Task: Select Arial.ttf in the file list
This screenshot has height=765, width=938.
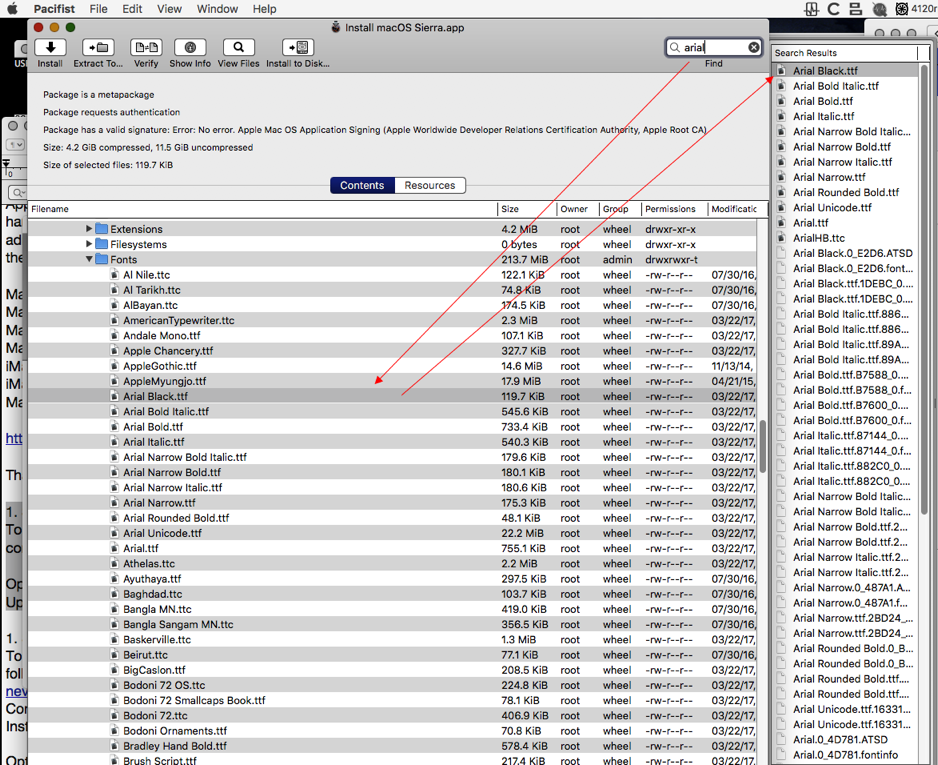Action: 141,548
